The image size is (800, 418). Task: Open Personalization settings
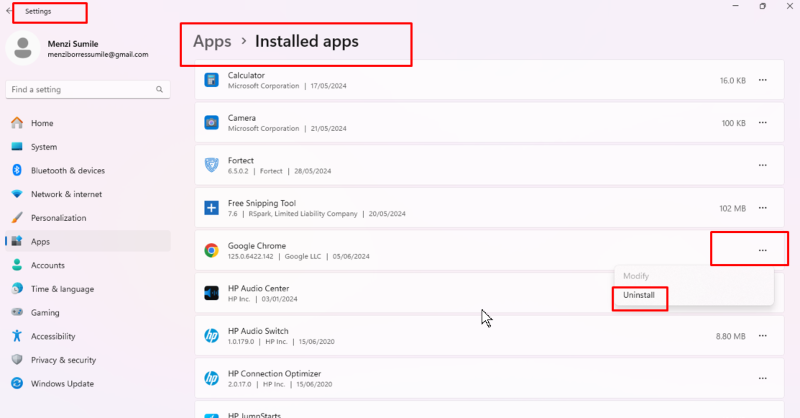click(x=88, y=217)
